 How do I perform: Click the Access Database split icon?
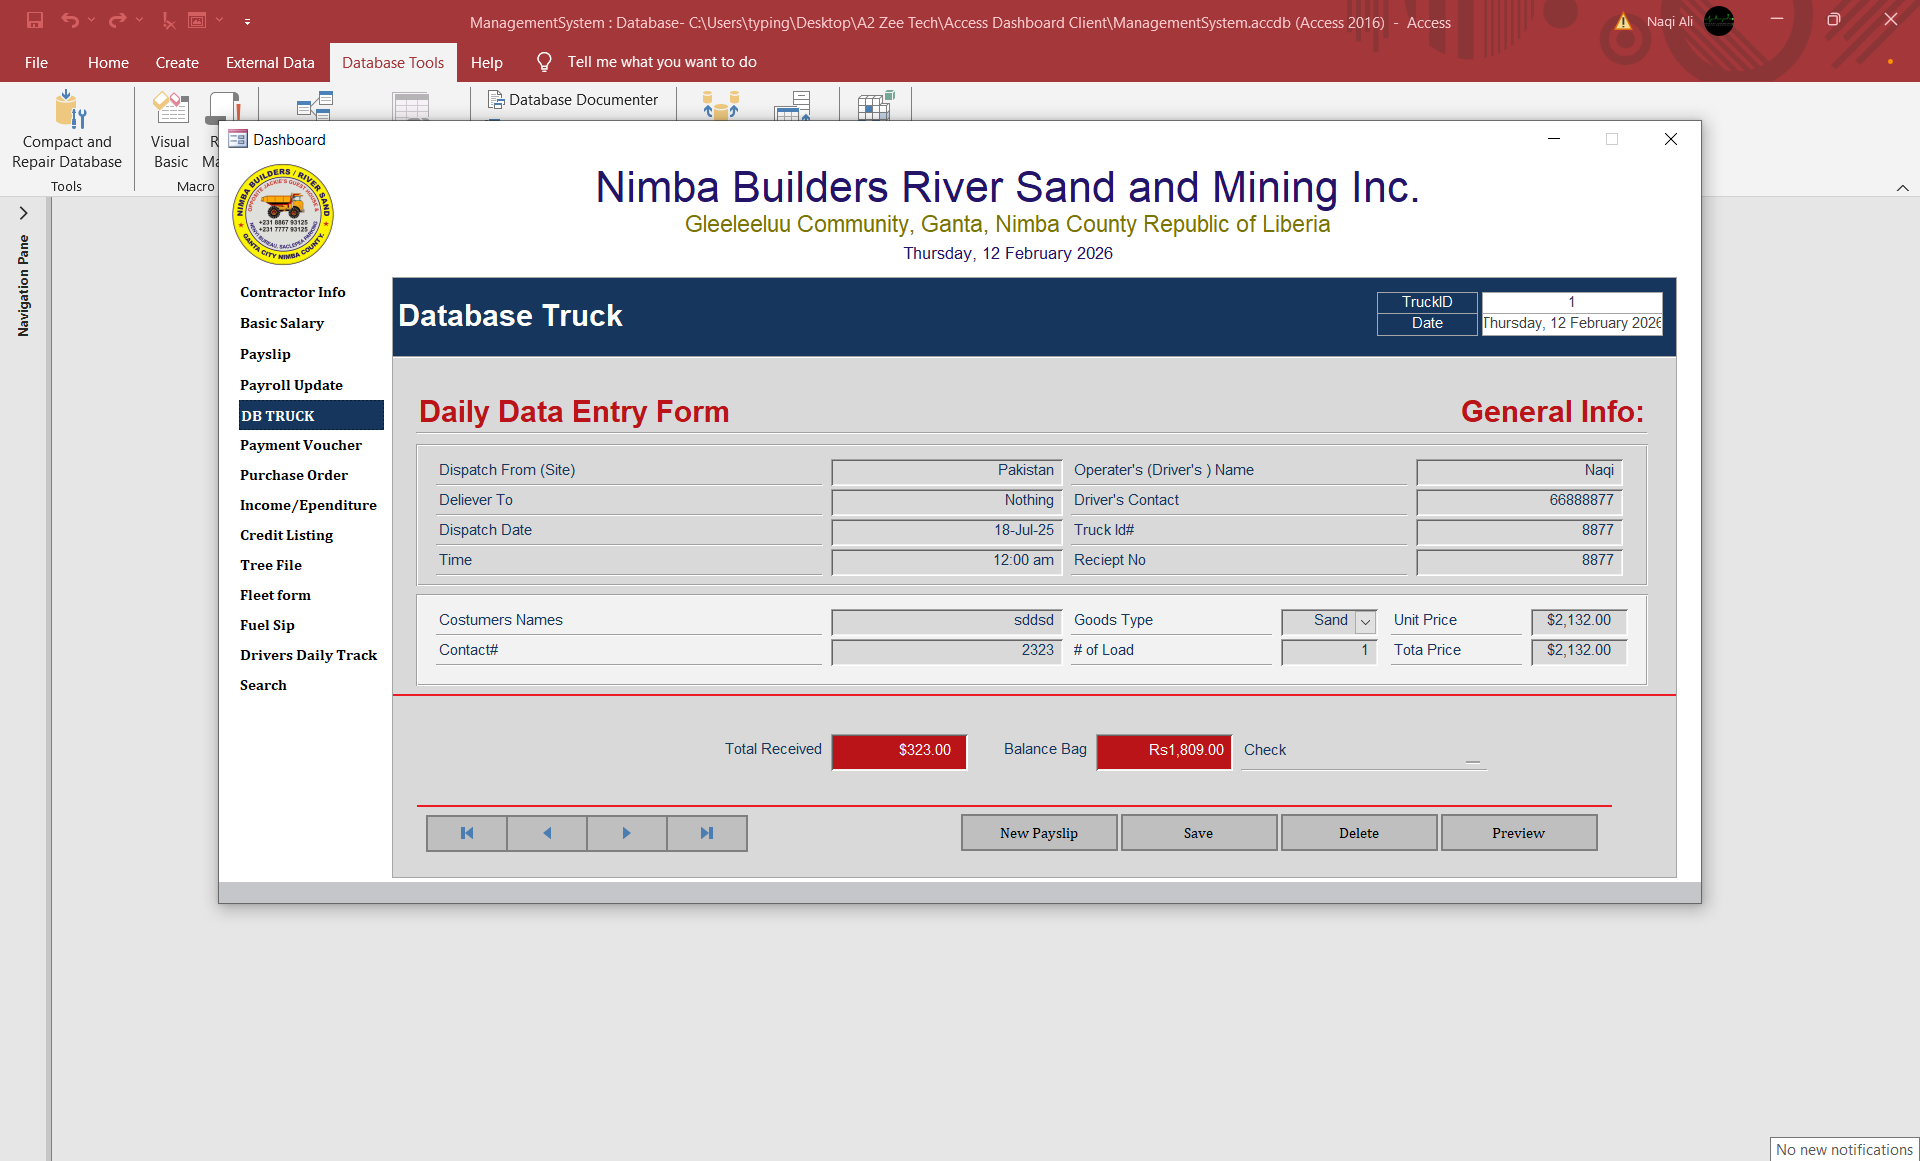pos(720,105)
